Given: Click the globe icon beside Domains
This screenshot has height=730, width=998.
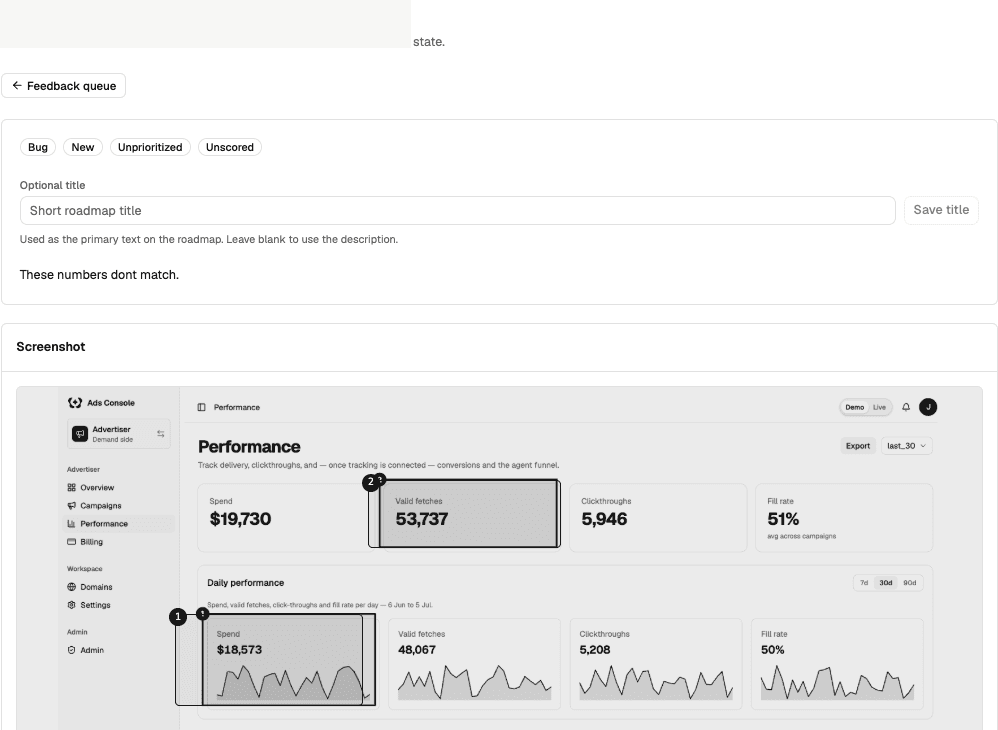Looking at the screenshot, I should [x=71, y=587].
